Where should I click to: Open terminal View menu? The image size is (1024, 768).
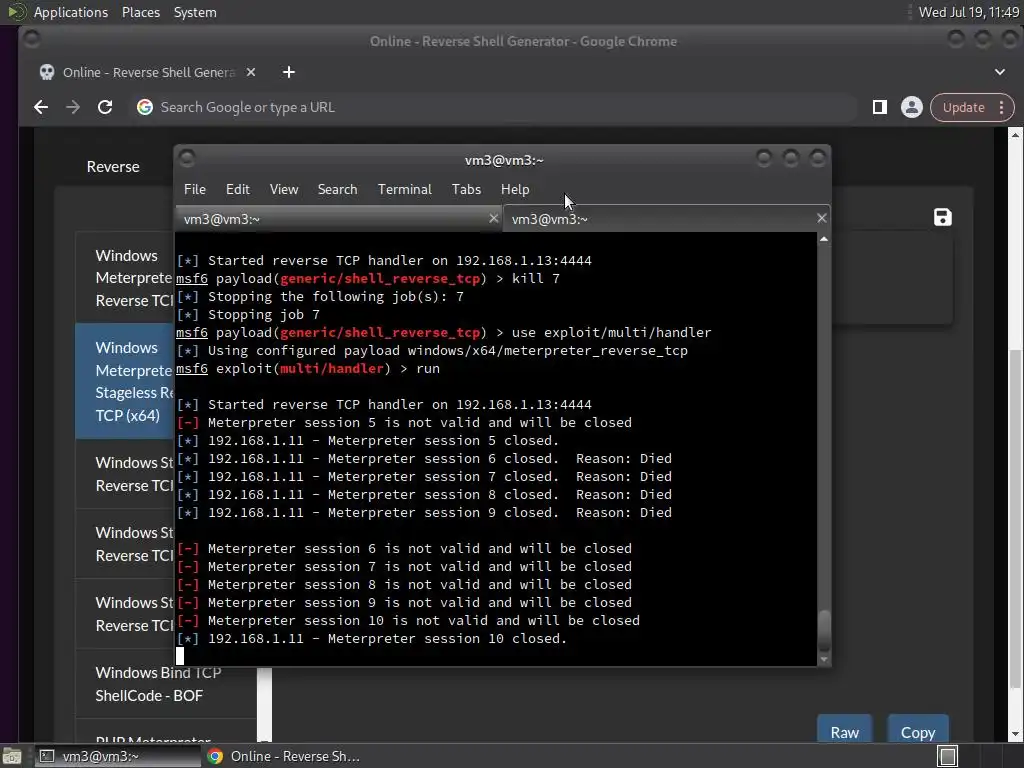tap(284, 189)
